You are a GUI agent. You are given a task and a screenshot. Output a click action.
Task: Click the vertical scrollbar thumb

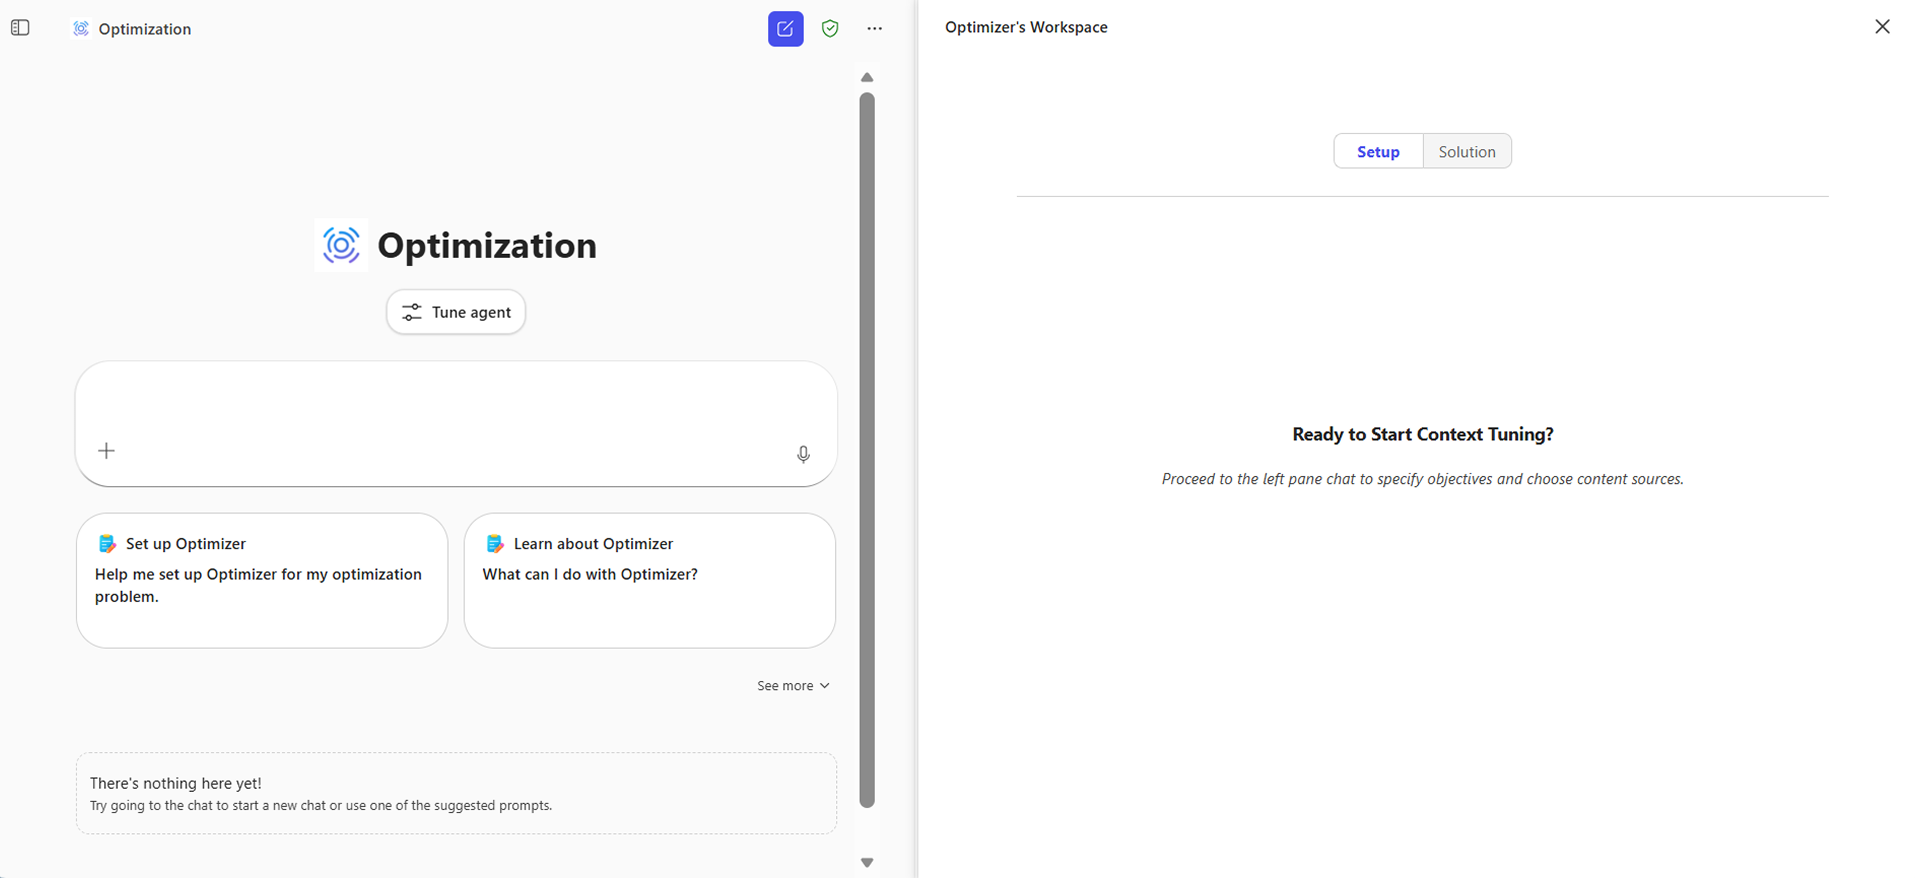pos(867,450)
